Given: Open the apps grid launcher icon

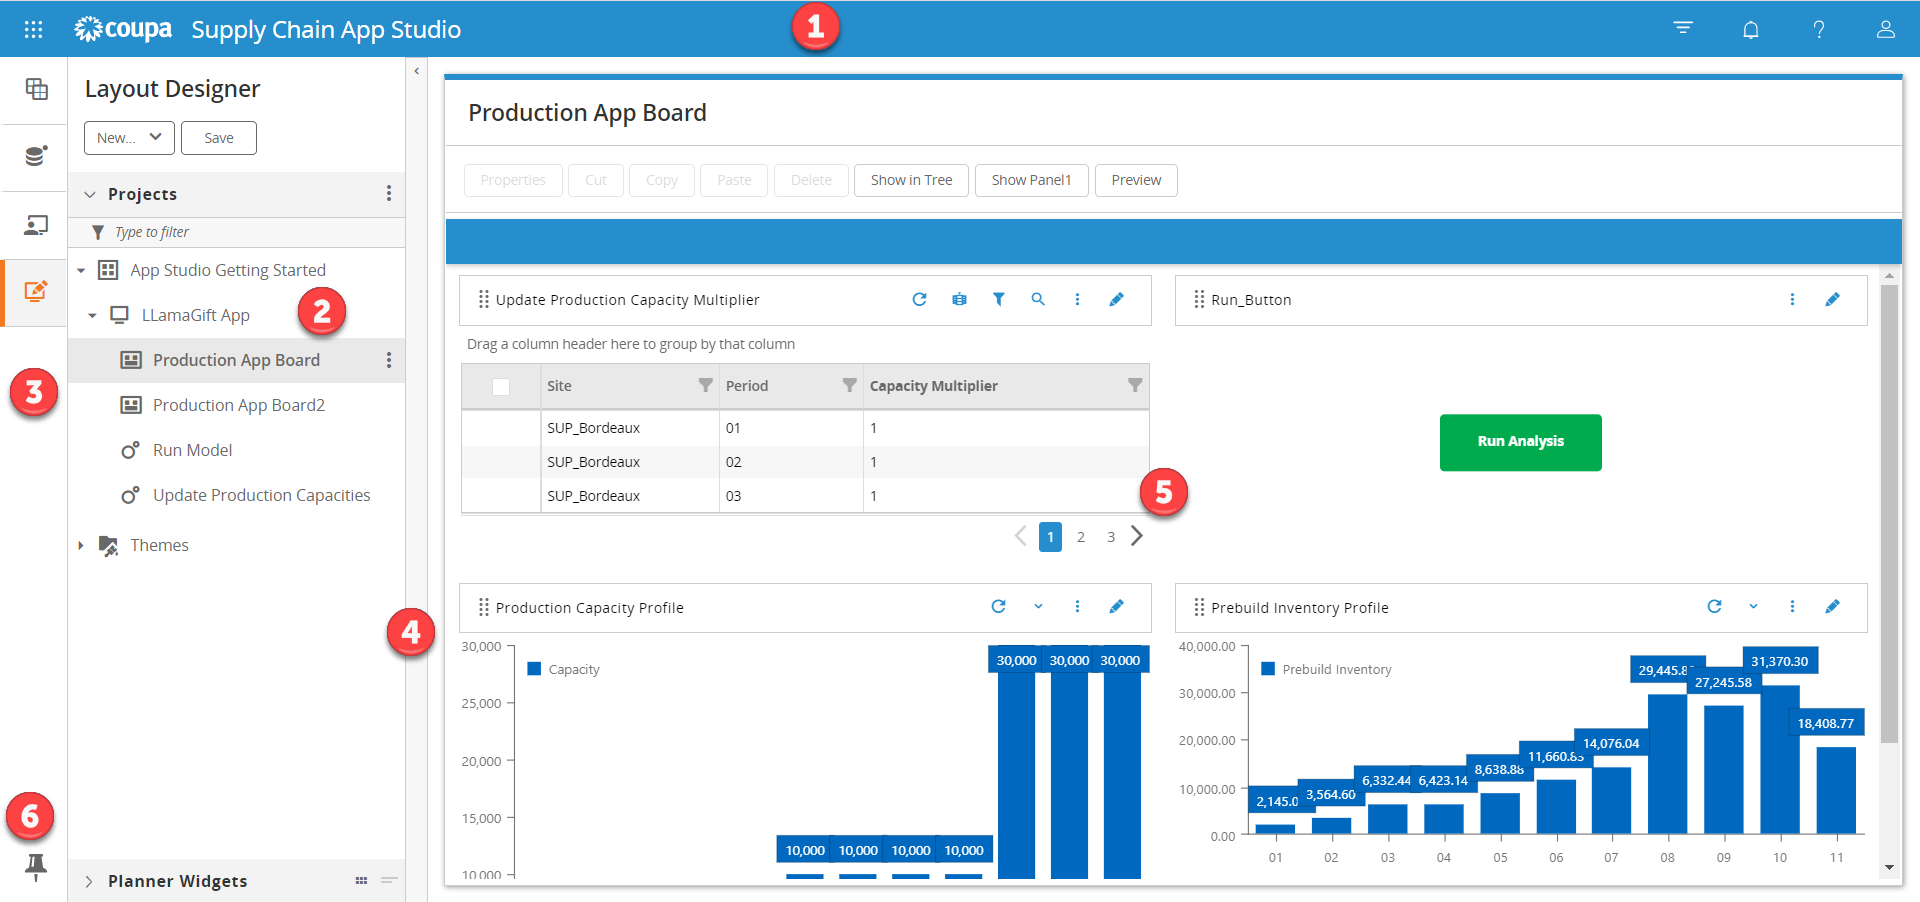Looking at the screenshot, I should (33, 29).
